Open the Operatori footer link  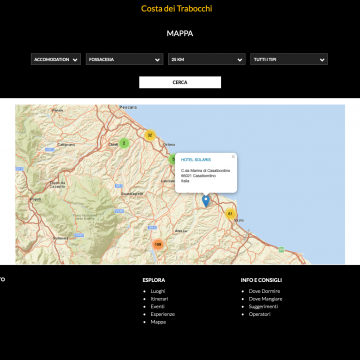pos(260,314)
